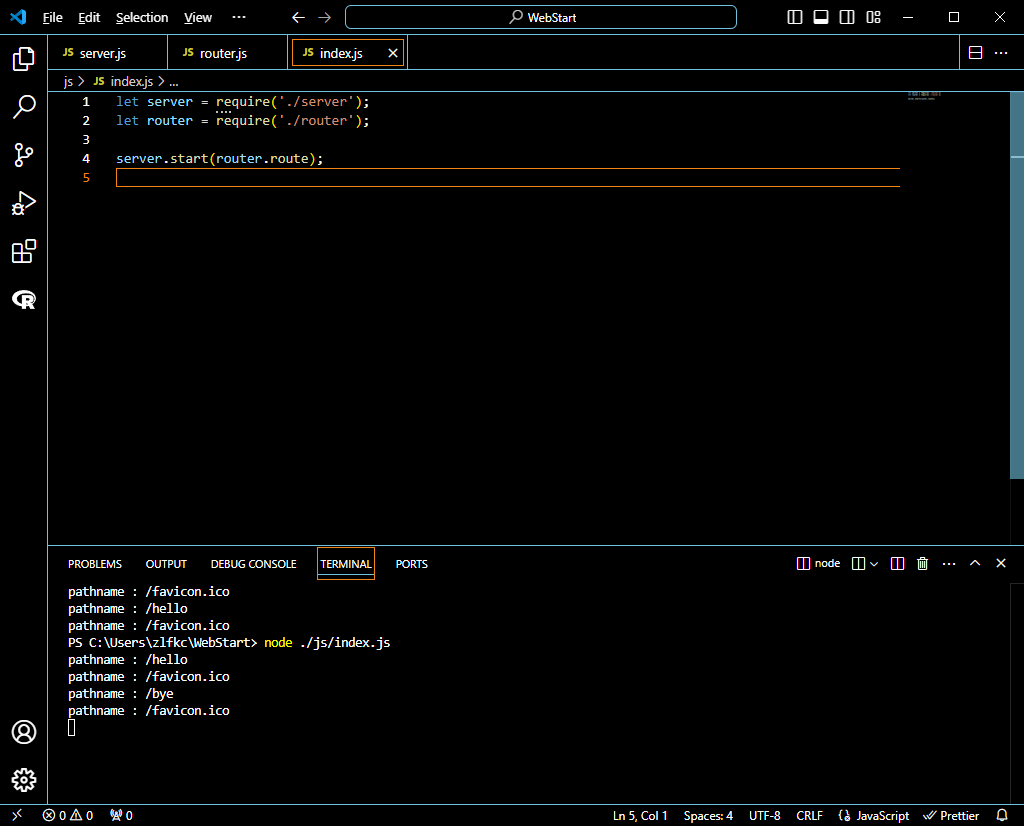Open the Explorer view in the activity bar
Screen dimensions: 1024x826
point(24,59)
